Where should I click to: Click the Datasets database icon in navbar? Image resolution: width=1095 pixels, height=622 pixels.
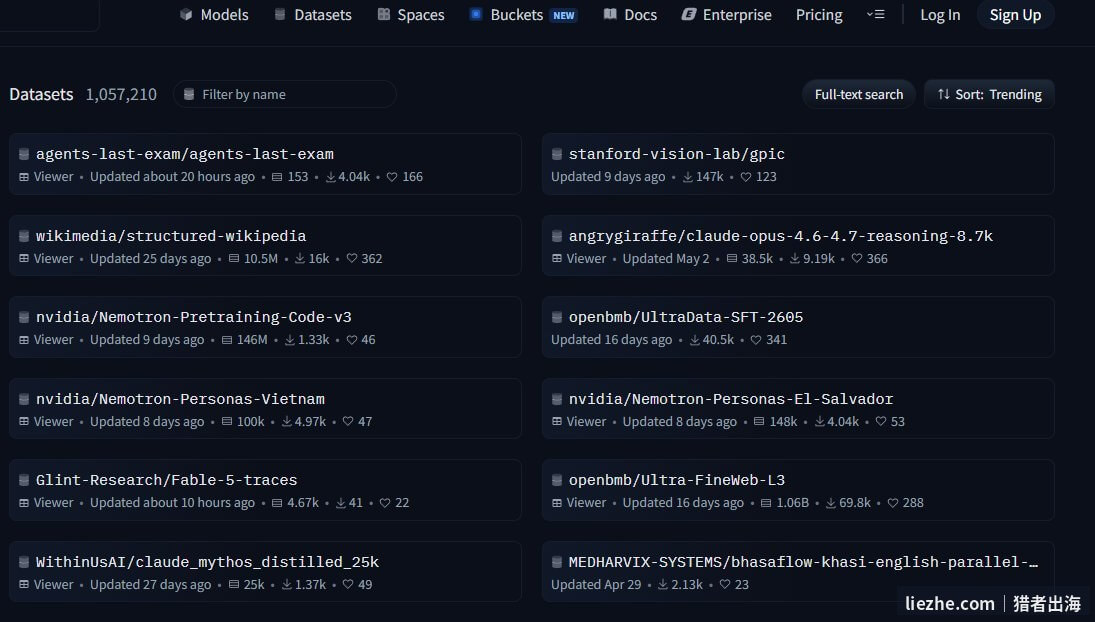point(279,15)
